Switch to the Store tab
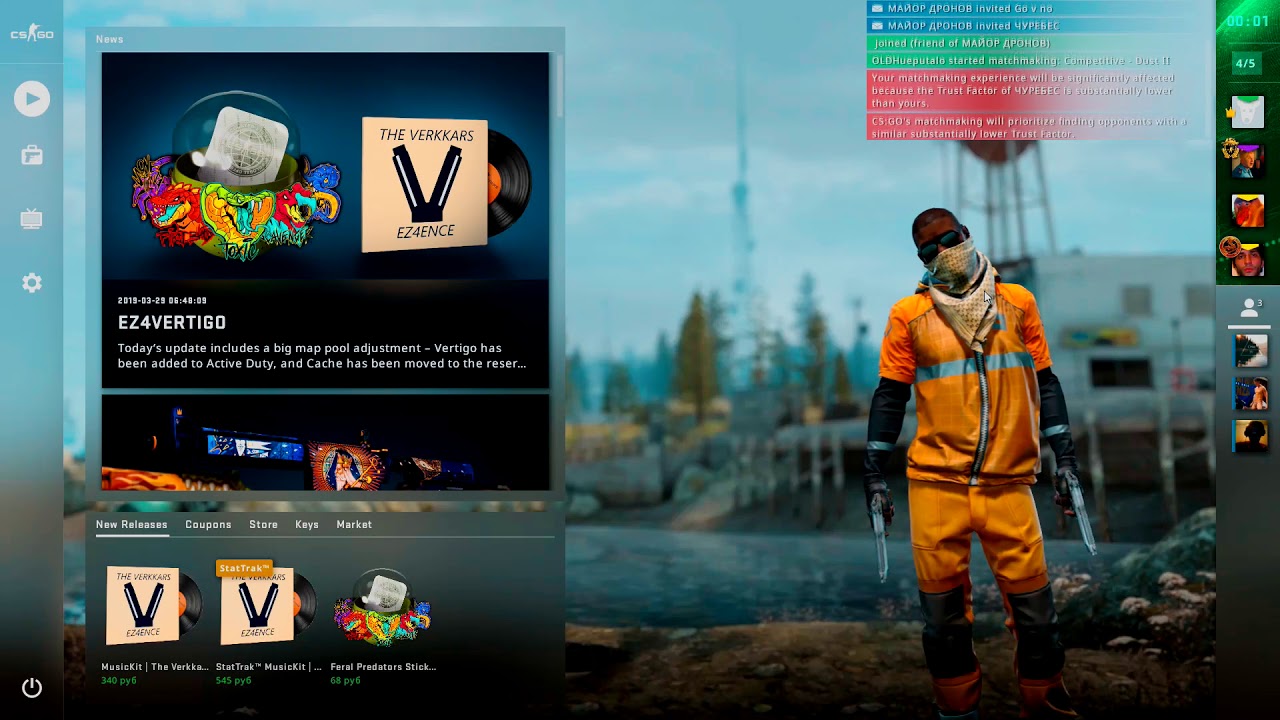The height and width of the screenshot is (720, 1280). [x=263, y=524]
